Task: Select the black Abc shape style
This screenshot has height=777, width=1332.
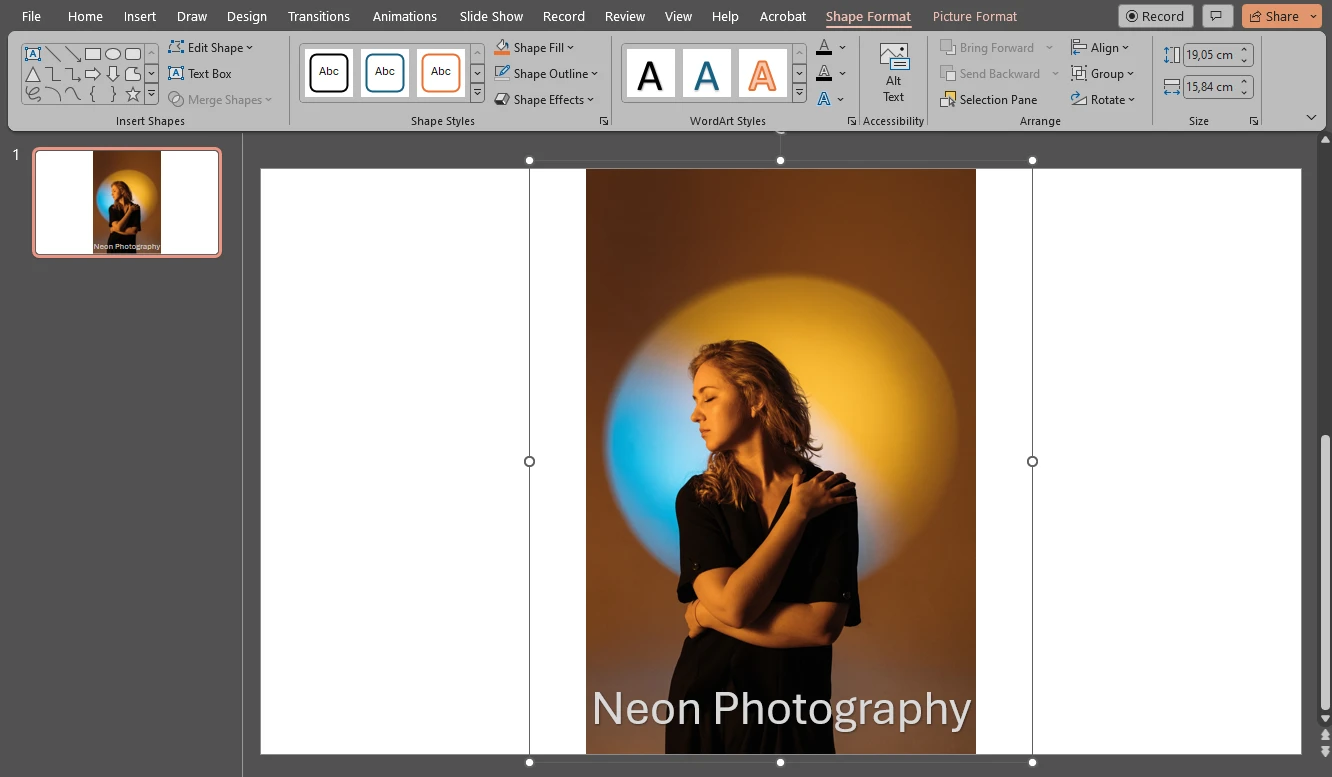Action: pyautogui.click(x=329, y=72)
